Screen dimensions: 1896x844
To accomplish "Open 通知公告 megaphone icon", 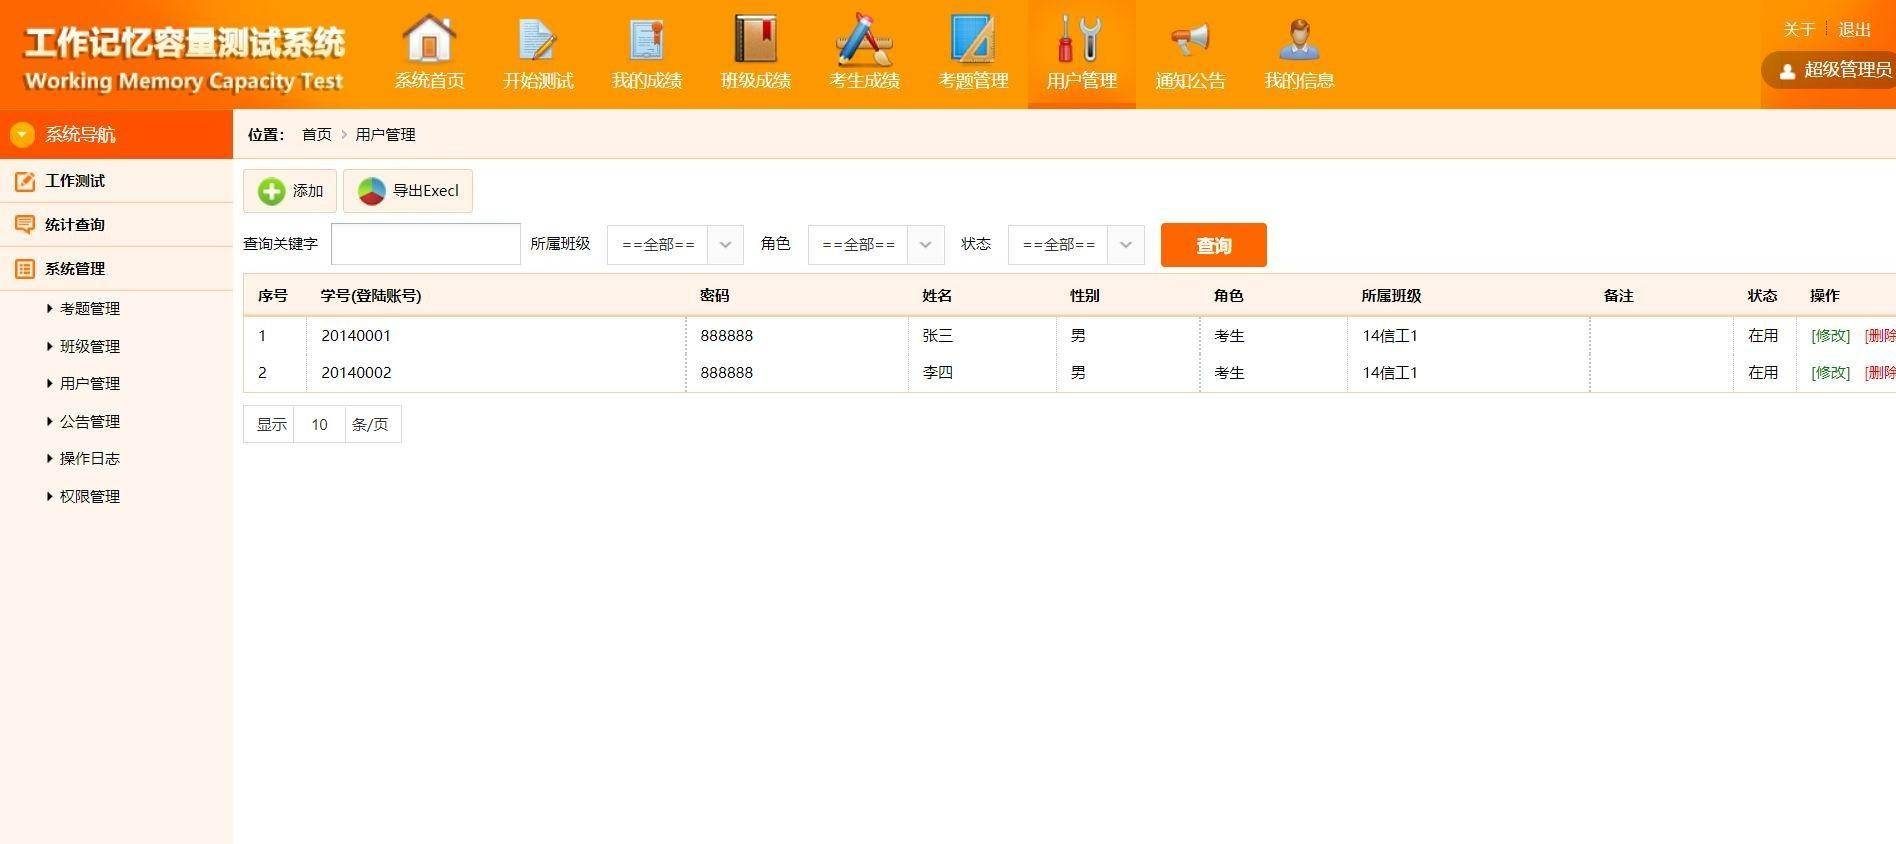I will 1190,40.
